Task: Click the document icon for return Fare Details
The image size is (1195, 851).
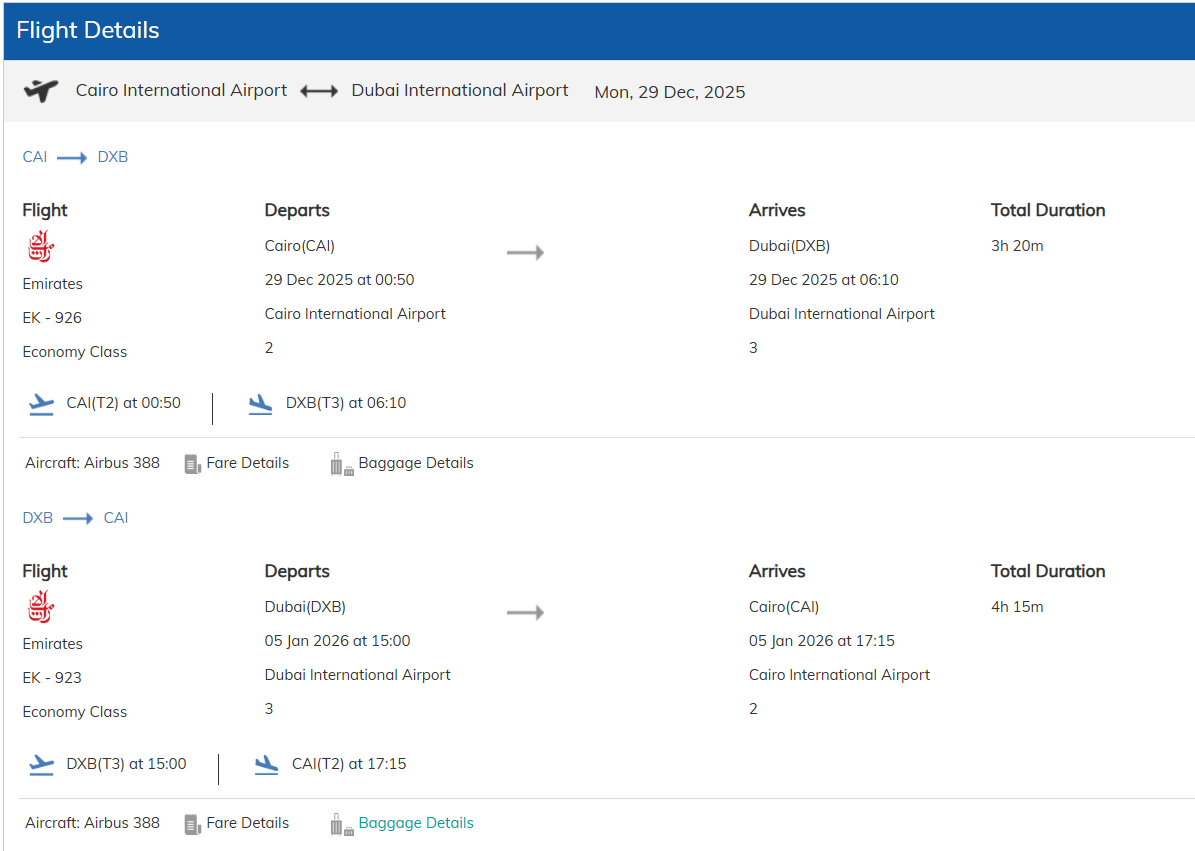Action: 193,824
